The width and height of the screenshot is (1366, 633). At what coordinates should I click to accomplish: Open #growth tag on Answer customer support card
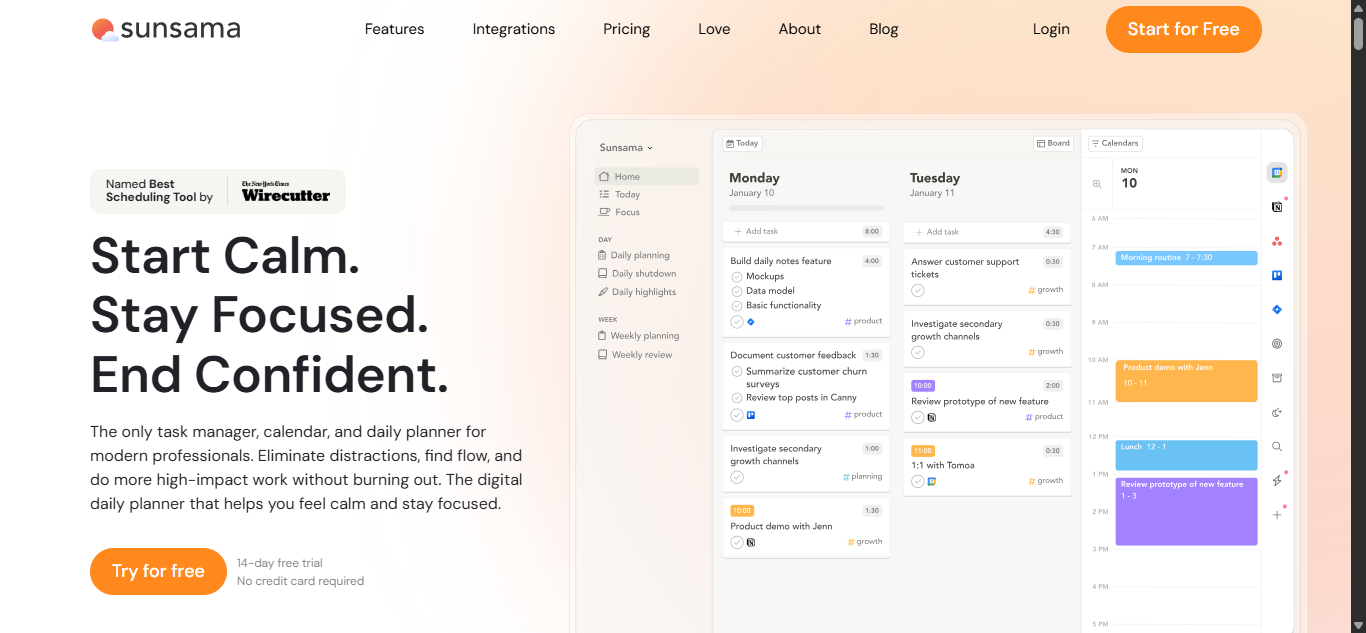point(1046,290)
